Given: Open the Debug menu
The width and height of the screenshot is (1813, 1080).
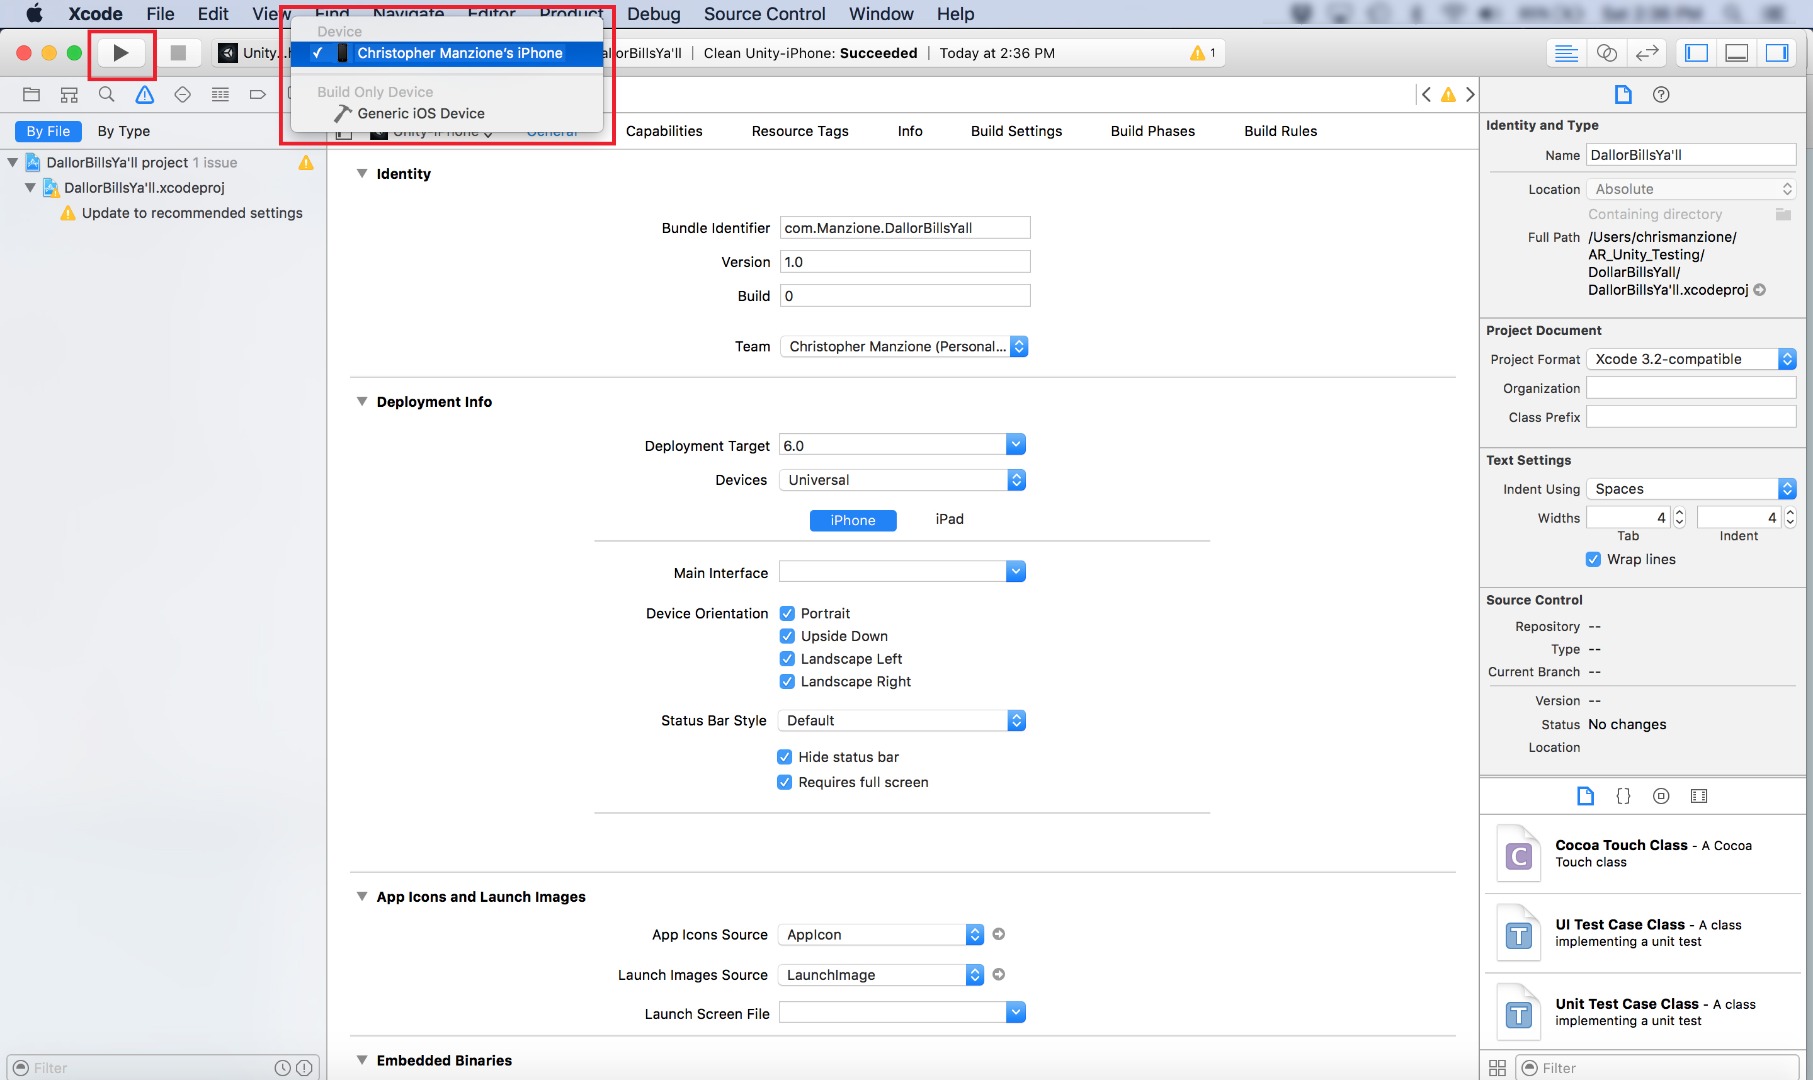Looking at the screenshot, I should pyautogui.click(x=654, y=14).
